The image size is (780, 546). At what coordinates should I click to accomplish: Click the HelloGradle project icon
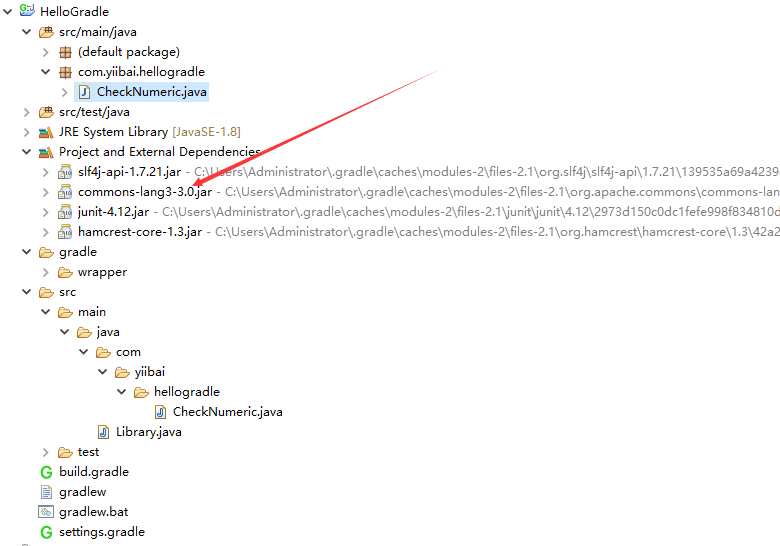(27, 10)
